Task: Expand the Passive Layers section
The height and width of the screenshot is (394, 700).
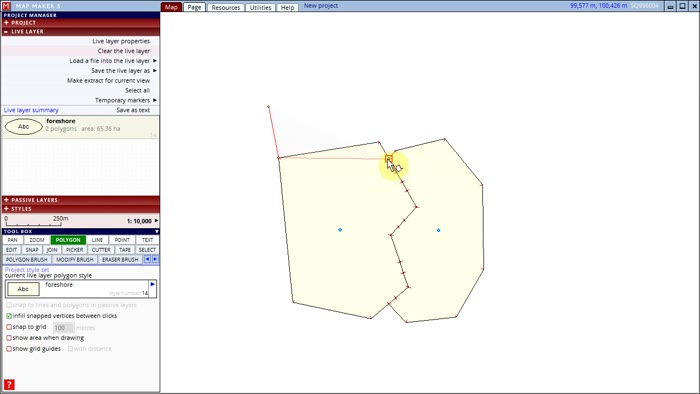Action: 80,200
